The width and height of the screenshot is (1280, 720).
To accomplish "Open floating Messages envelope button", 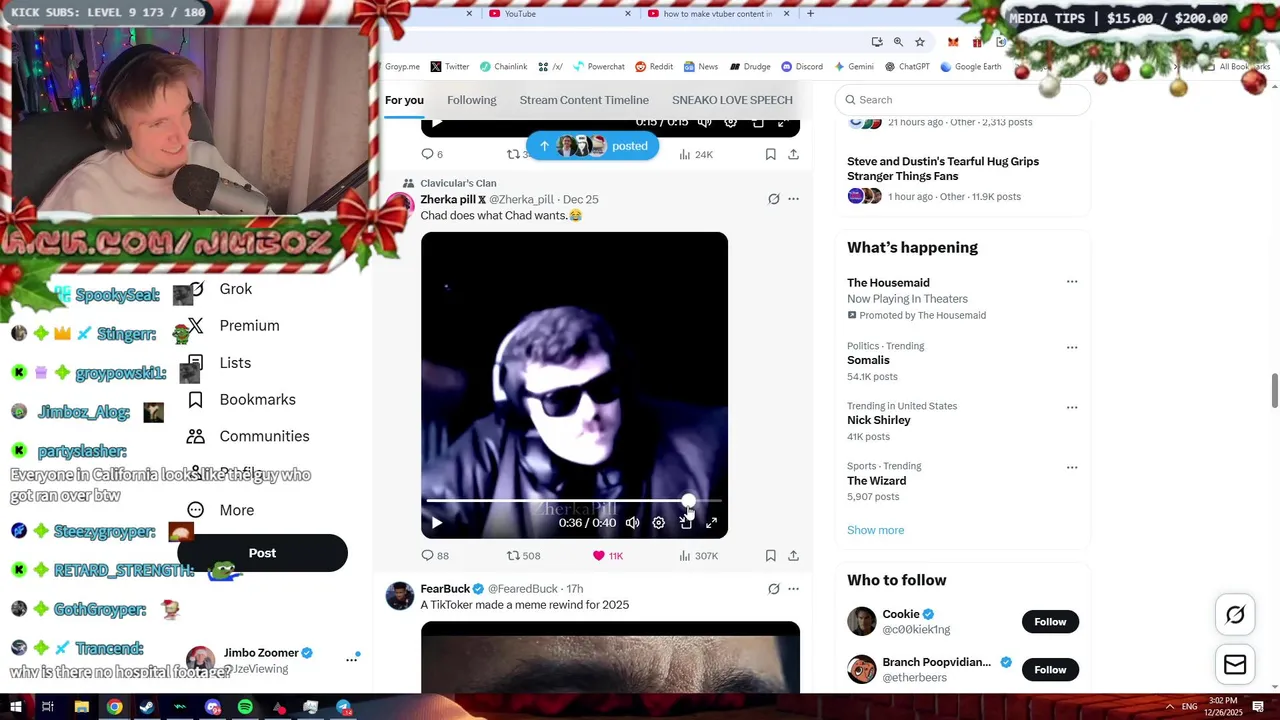I will pyautogui.click(x=1235, y=664).
